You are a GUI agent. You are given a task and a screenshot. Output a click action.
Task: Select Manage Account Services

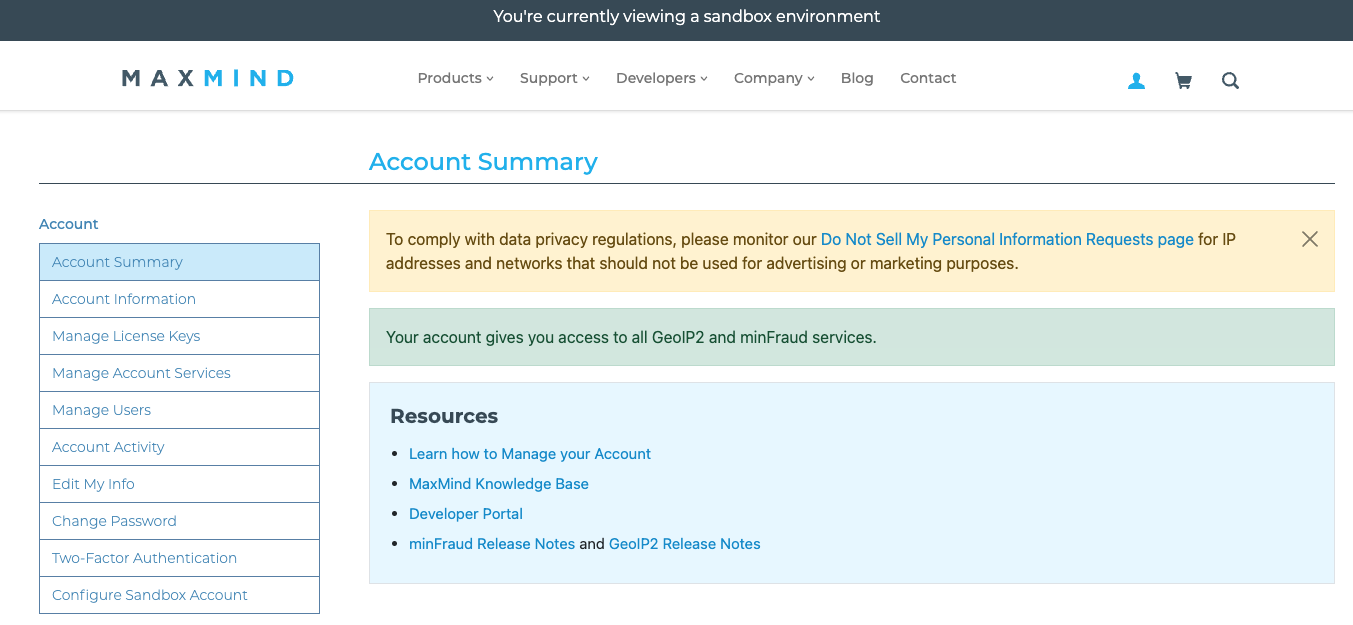coord(141,373)
